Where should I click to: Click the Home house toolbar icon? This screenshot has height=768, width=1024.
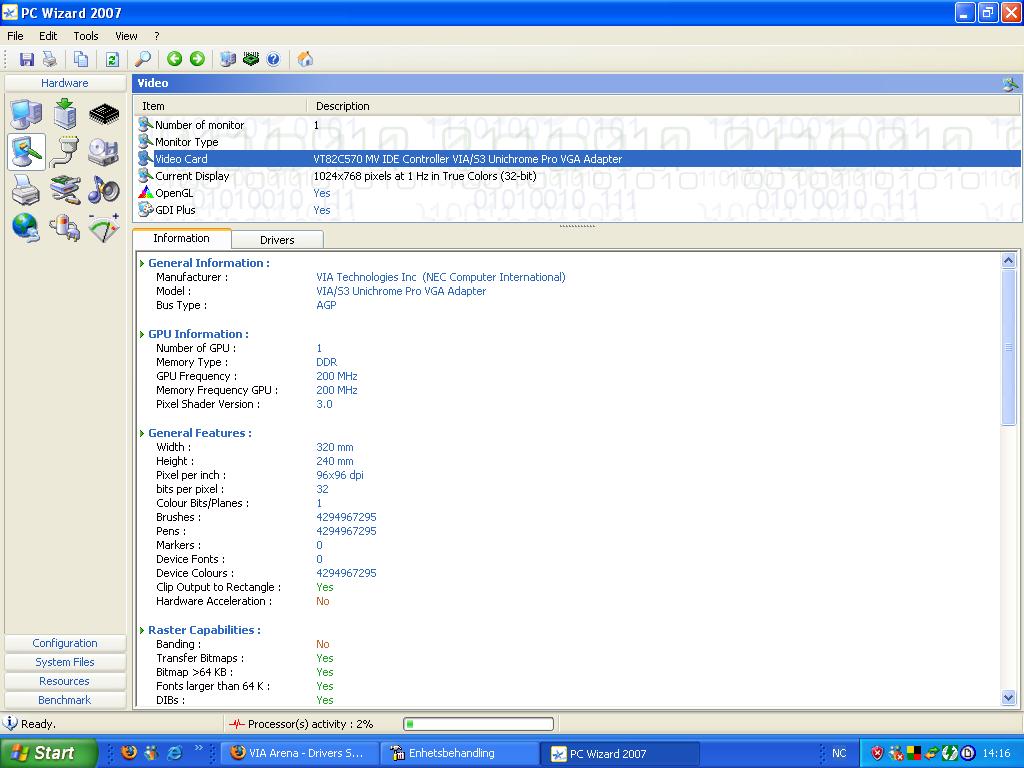pyautogui.click(x=305, y=59)
